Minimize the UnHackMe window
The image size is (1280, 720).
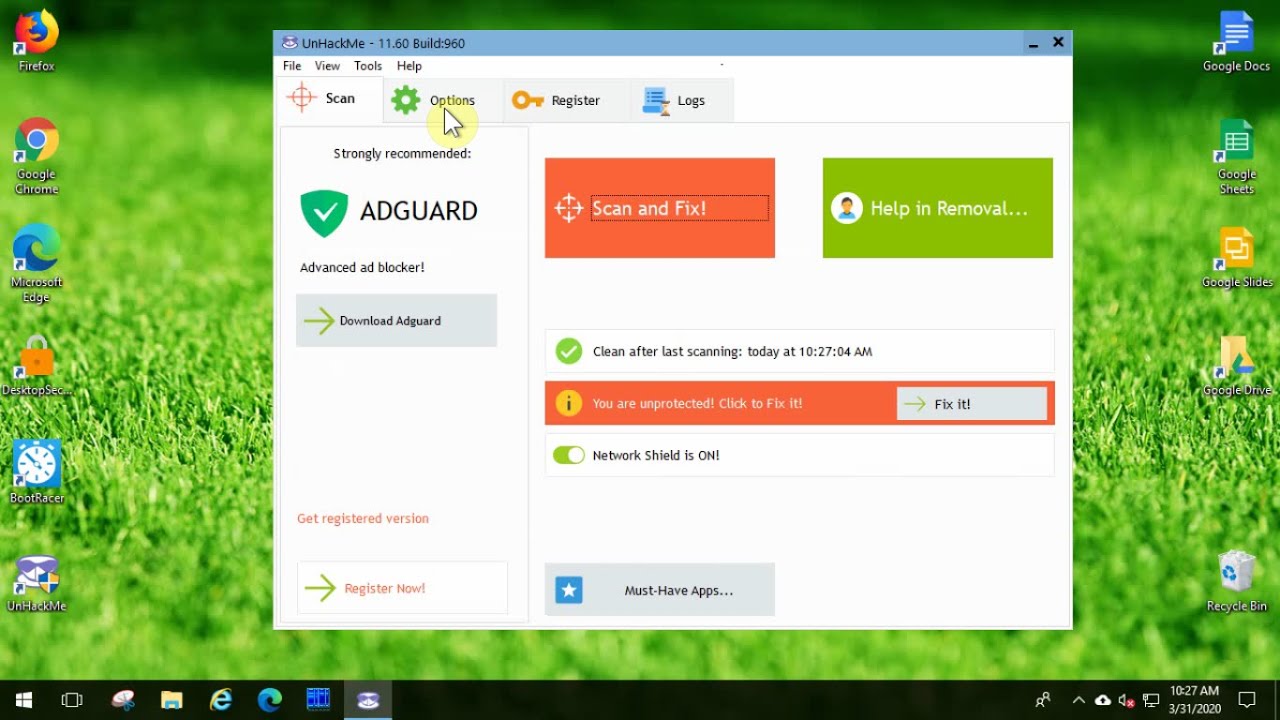coord(1032,43)
